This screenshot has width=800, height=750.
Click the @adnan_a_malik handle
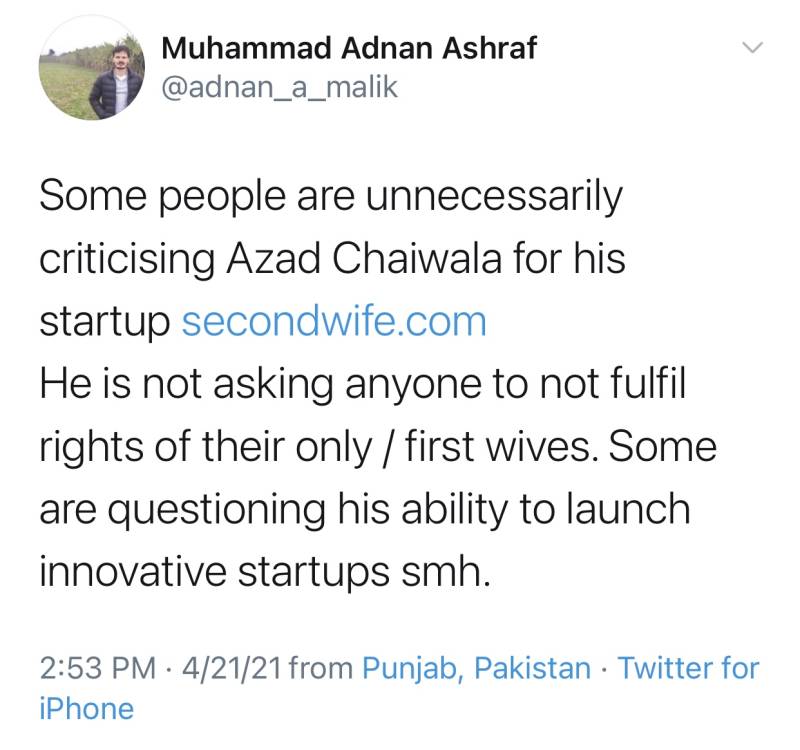(x=279, y=88)
